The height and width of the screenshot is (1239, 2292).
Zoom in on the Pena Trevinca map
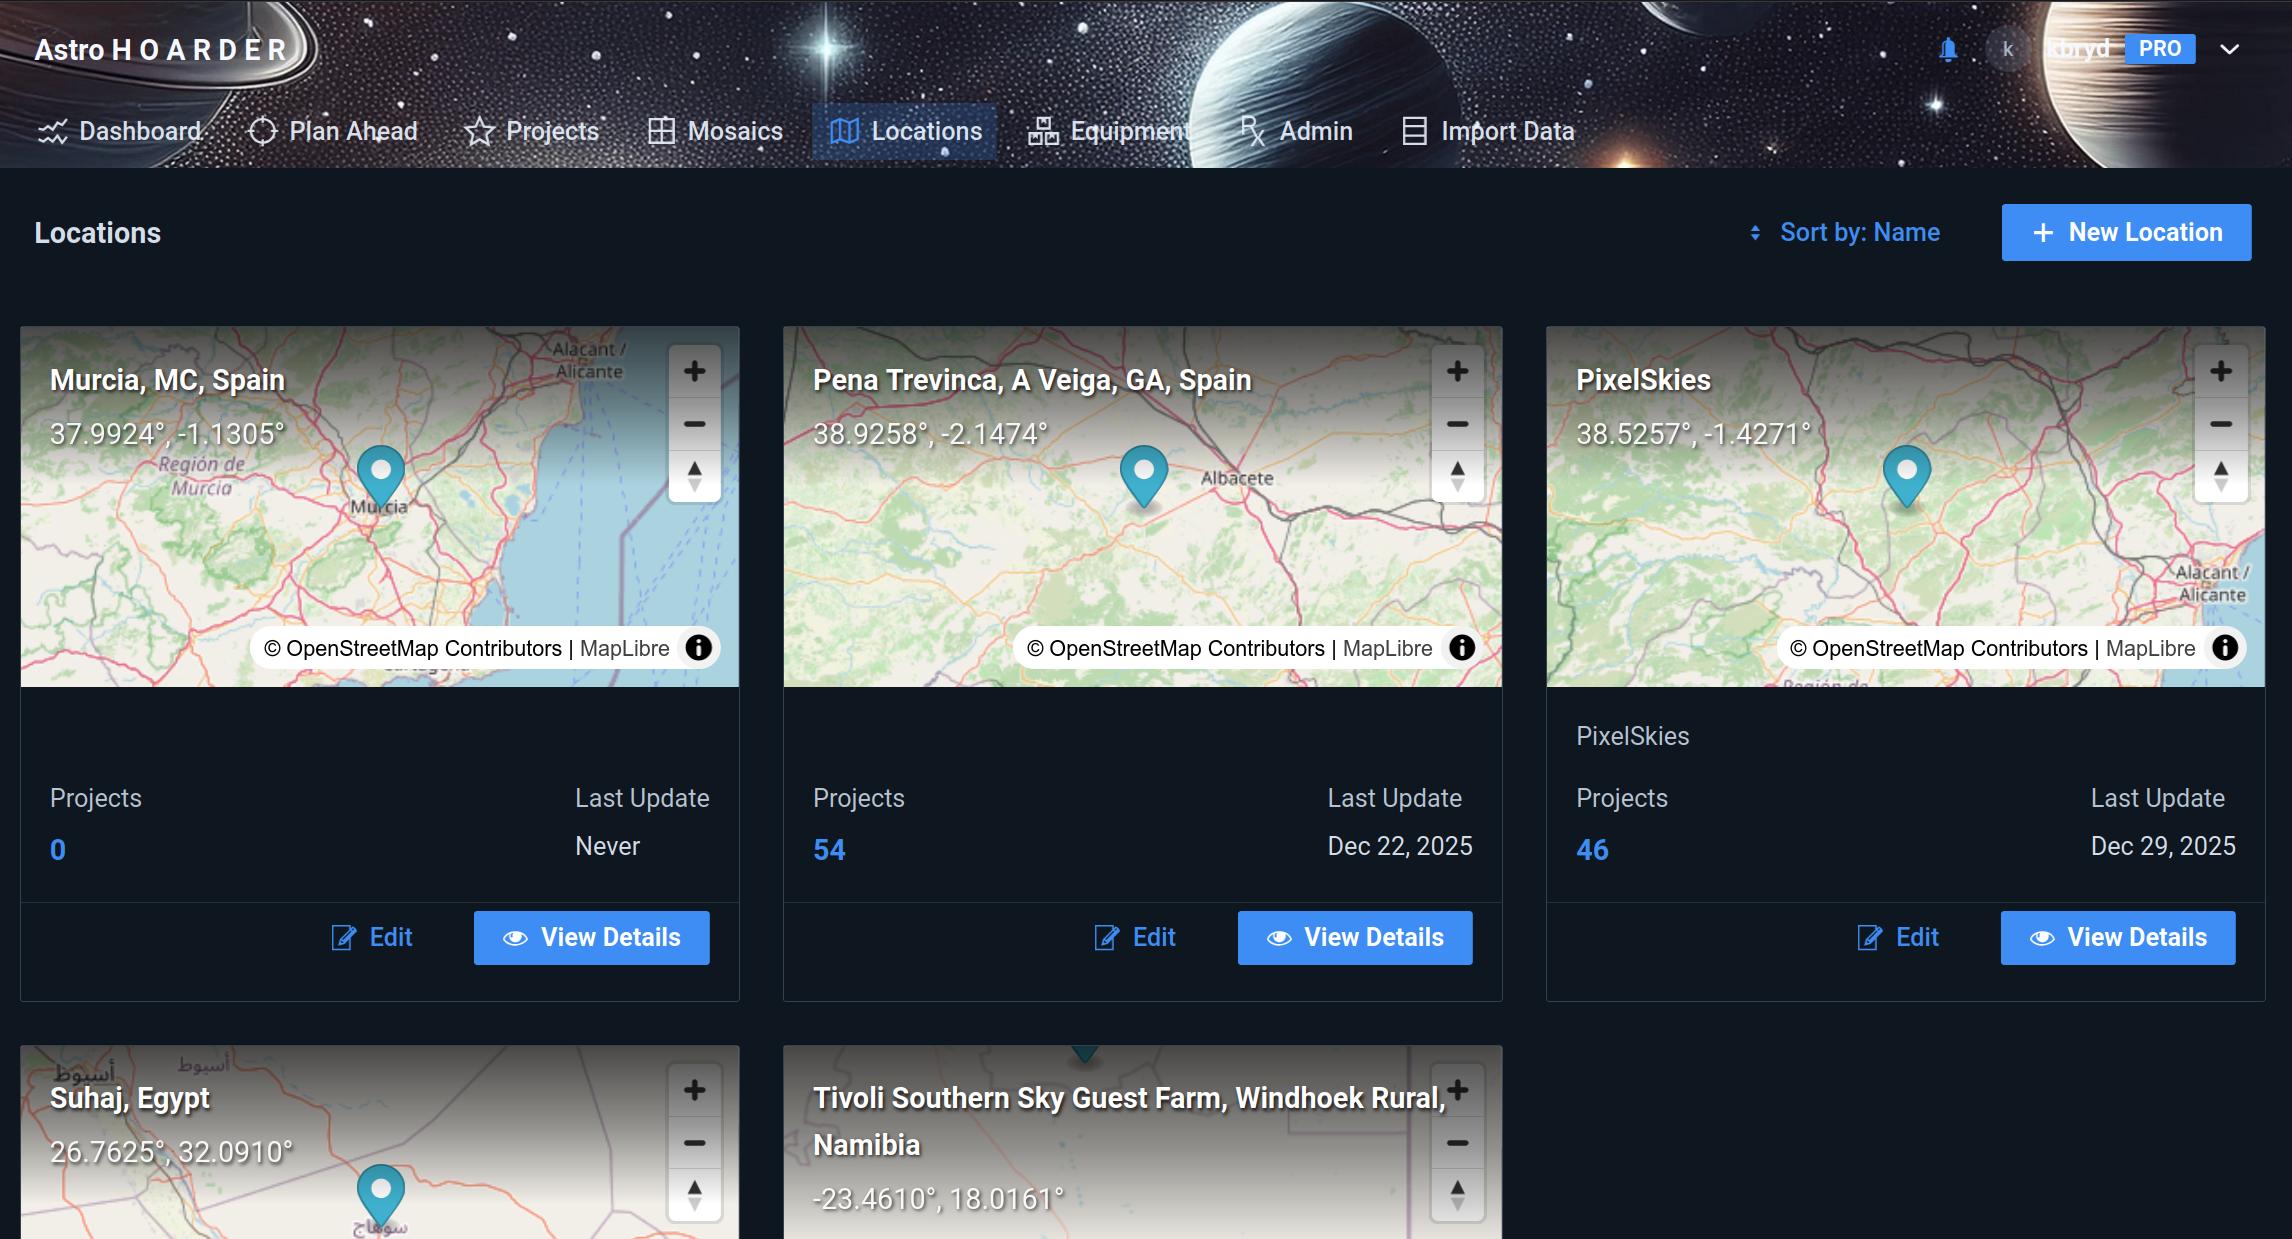coord(1457,370)
